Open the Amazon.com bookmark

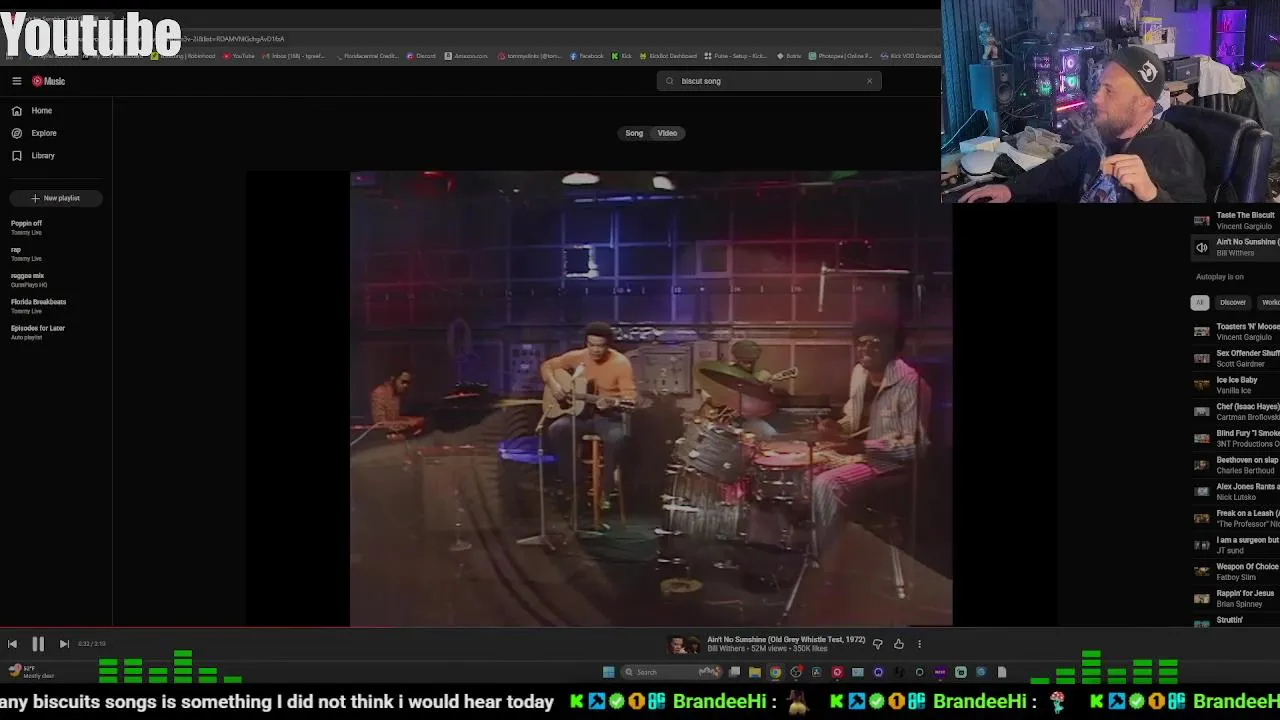pyautogui.click(x=466, y=56)
